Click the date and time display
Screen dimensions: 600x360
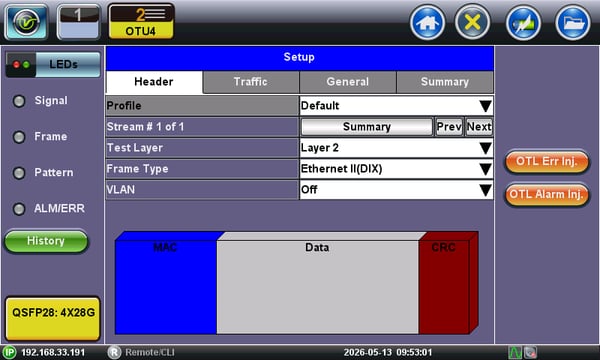point(388,352)
